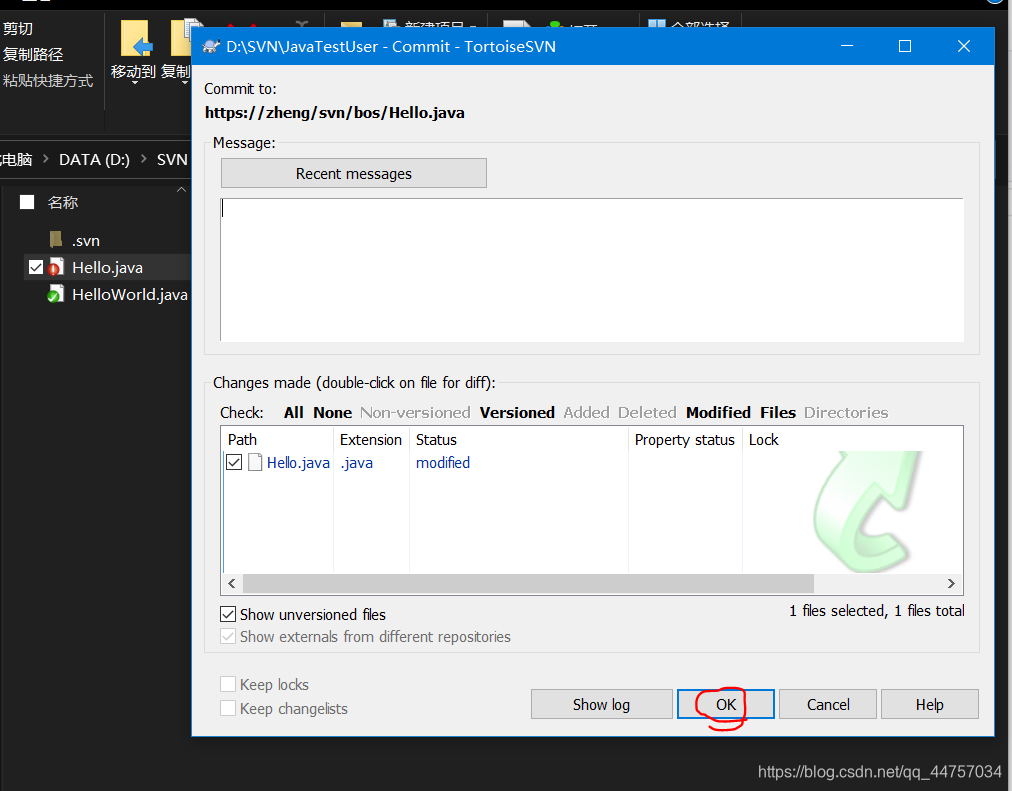Screen dimensions: 1012x791
Task: Click Hello.java modified overlay icon in Explorer
Action: coord(56,267)
